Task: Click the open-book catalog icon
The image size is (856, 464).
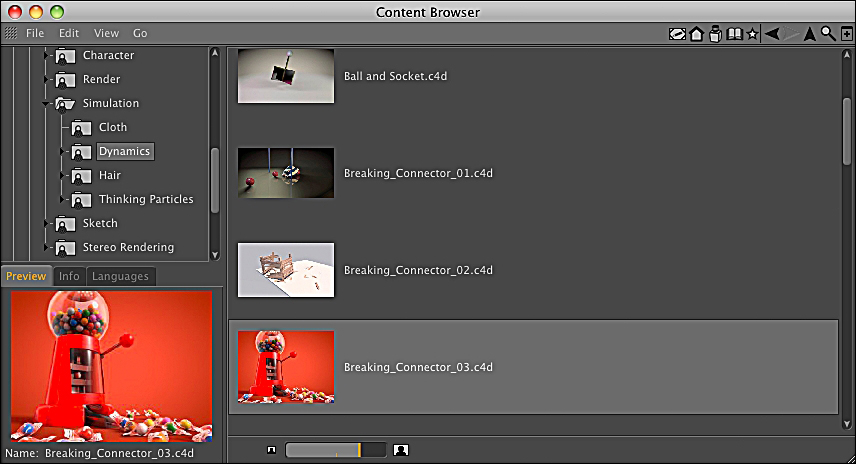Action: (x=734, y=33)
